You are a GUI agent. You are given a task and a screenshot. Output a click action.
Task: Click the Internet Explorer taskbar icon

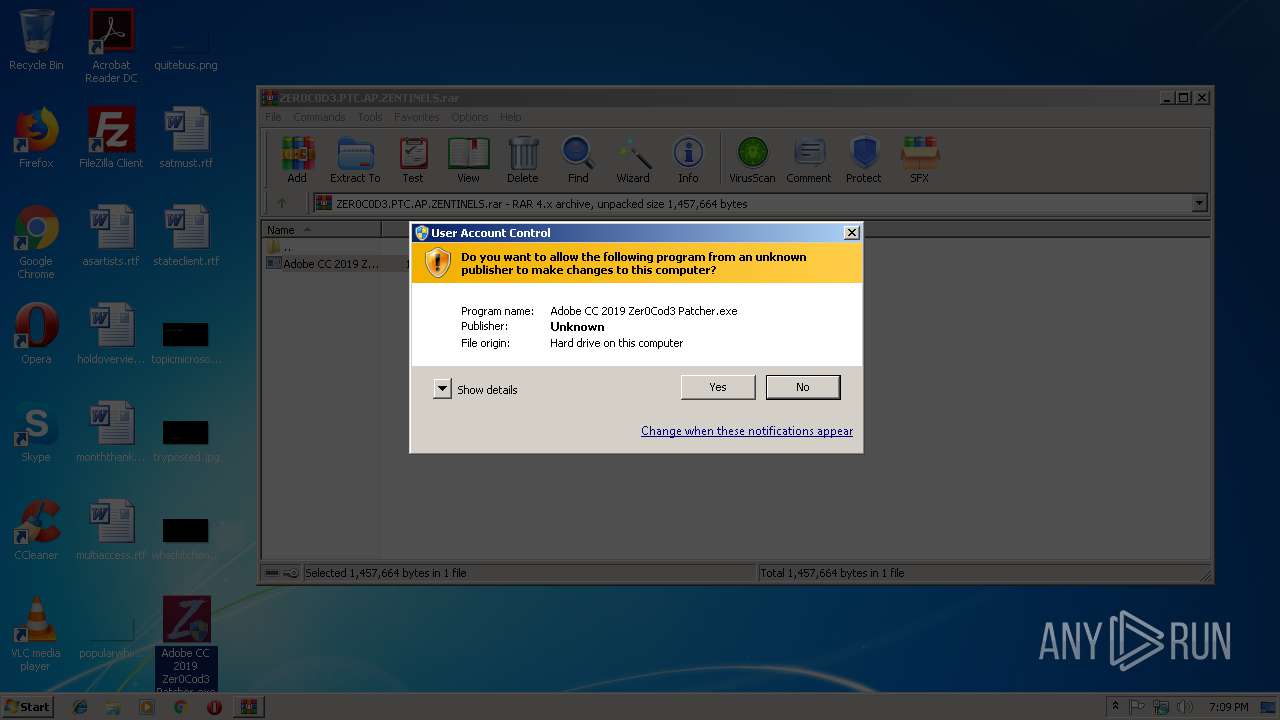[80, 707]
